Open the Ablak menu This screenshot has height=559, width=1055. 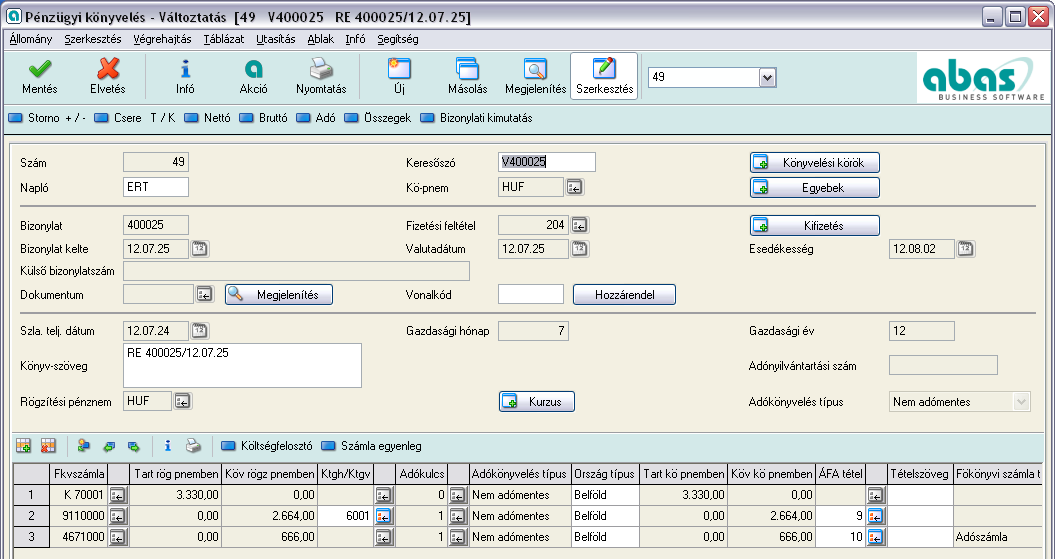pos(321,39)
